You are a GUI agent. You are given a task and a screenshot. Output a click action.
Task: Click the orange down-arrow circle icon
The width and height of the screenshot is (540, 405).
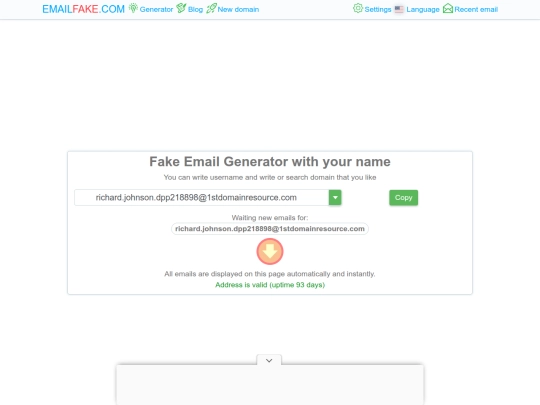(x=270, y=251)
